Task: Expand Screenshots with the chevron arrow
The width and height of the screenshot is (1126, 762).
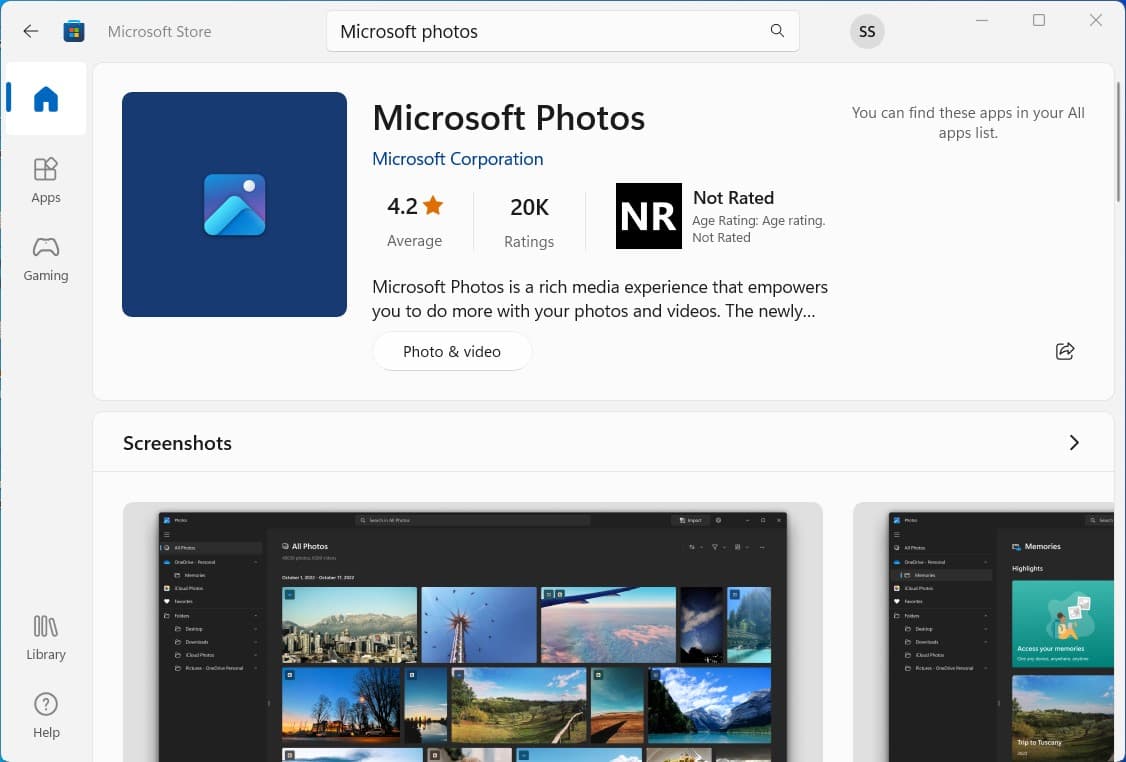Action: point(1074,443)
